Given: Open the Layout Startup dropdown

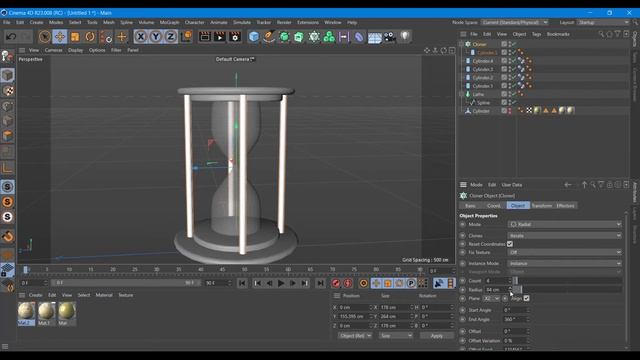Looking at the screenshot, I should tap(603, 22).
